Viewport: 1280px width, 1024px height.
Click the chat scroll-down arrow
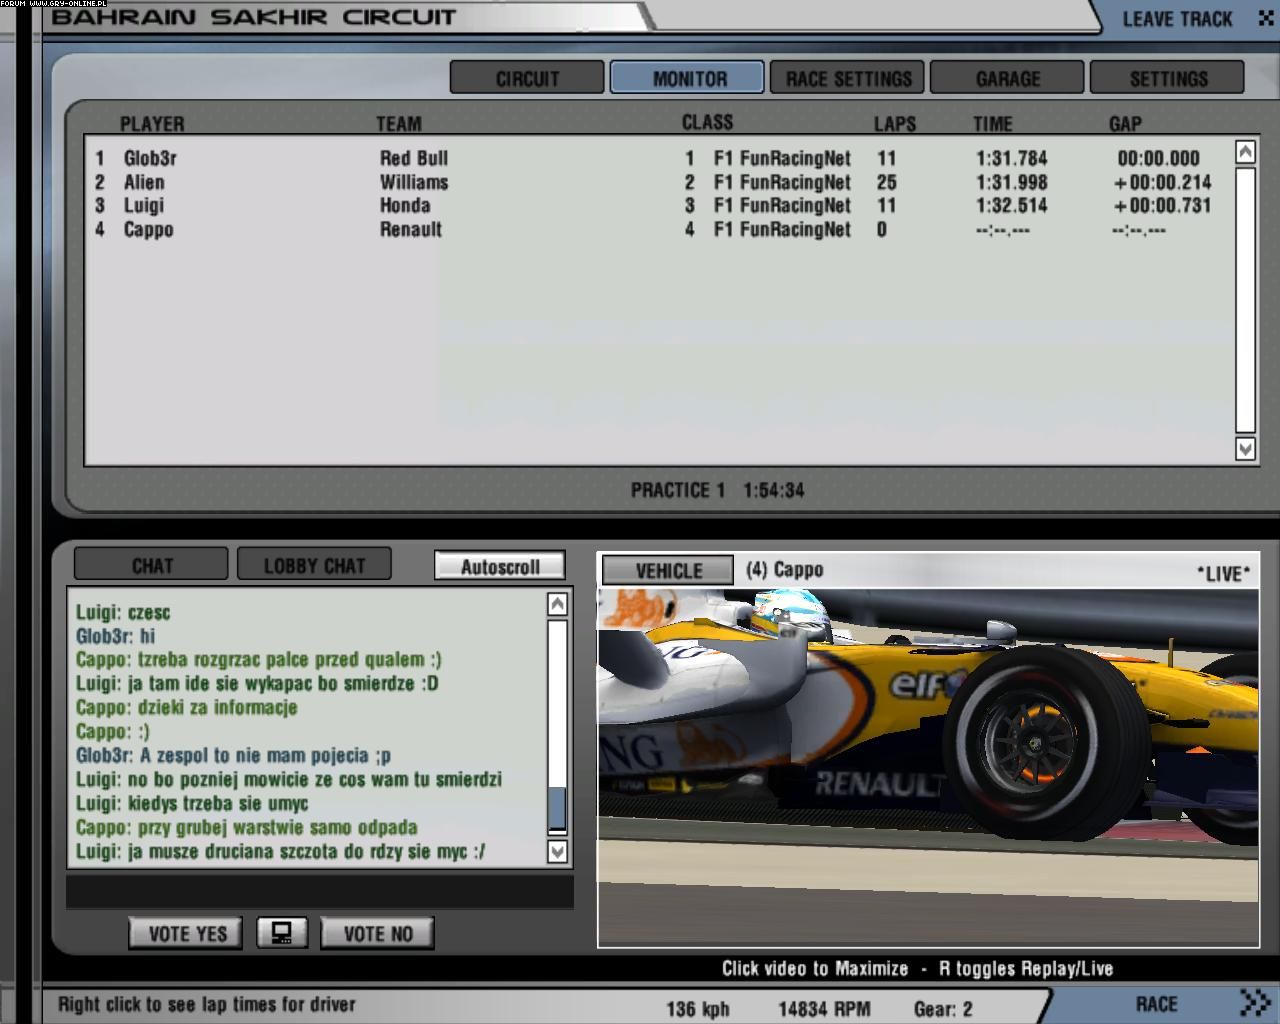pos(557,851)
